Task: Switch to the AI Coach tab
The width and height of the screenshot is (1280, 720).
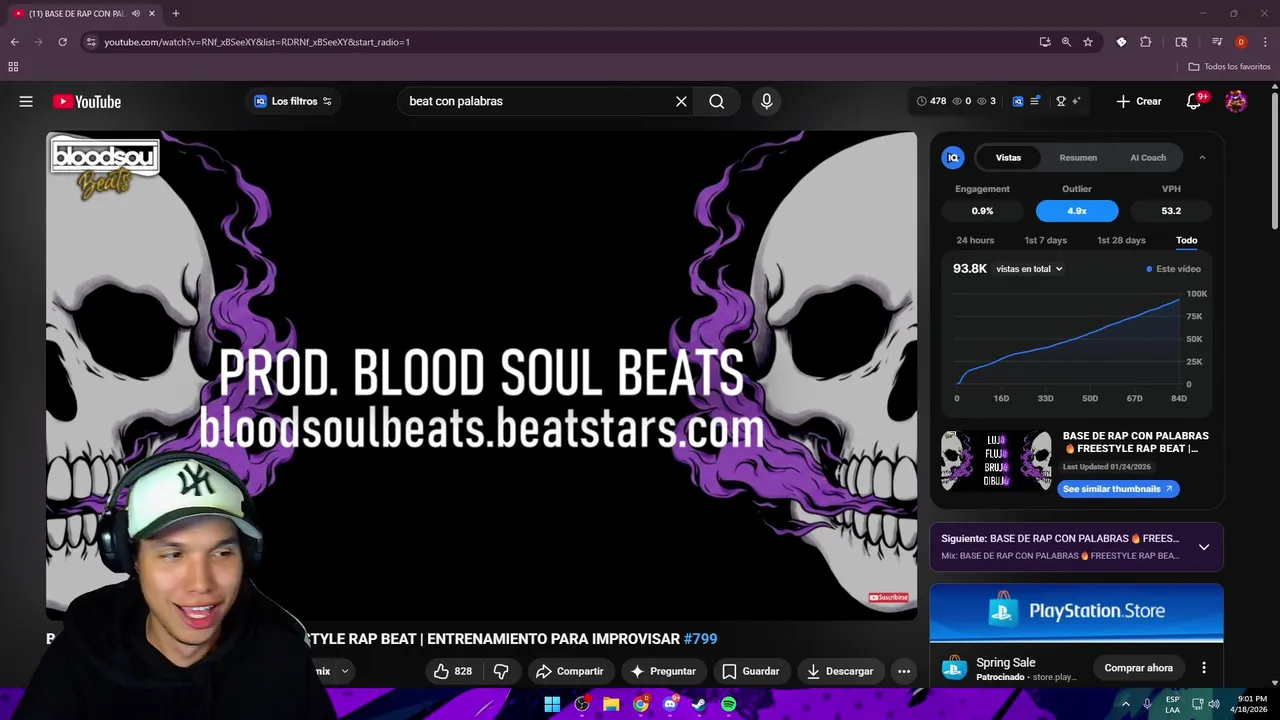Action: click(1148, 157)
